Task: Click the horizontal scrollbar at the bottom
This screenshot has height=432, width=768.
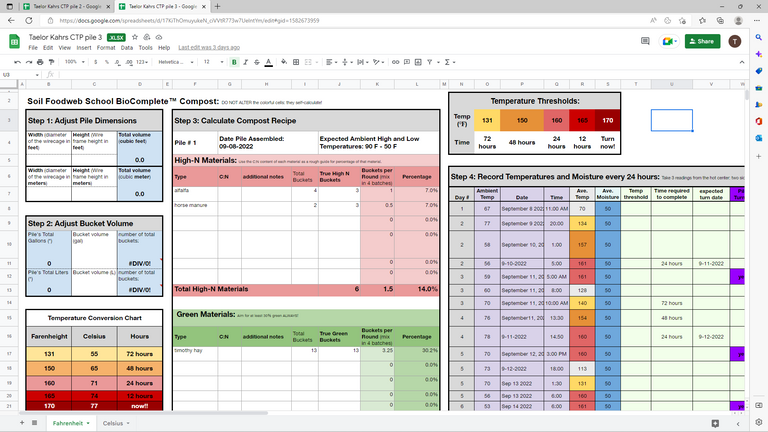Action: coord(144,413)
